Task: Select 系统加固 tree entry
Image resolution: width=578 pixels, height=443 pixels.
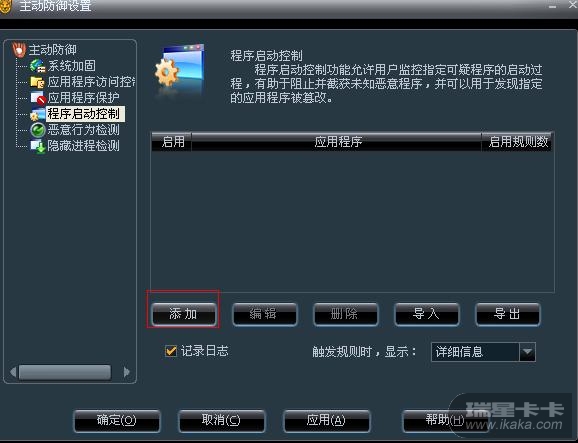Action: coord(72,66)
